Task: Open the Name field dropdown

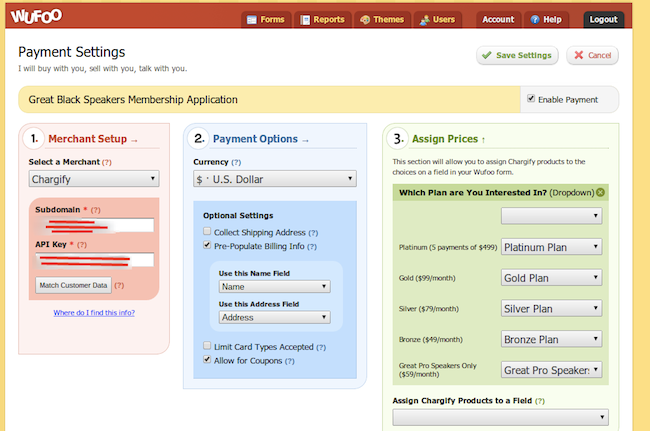Action: (274, 287)
